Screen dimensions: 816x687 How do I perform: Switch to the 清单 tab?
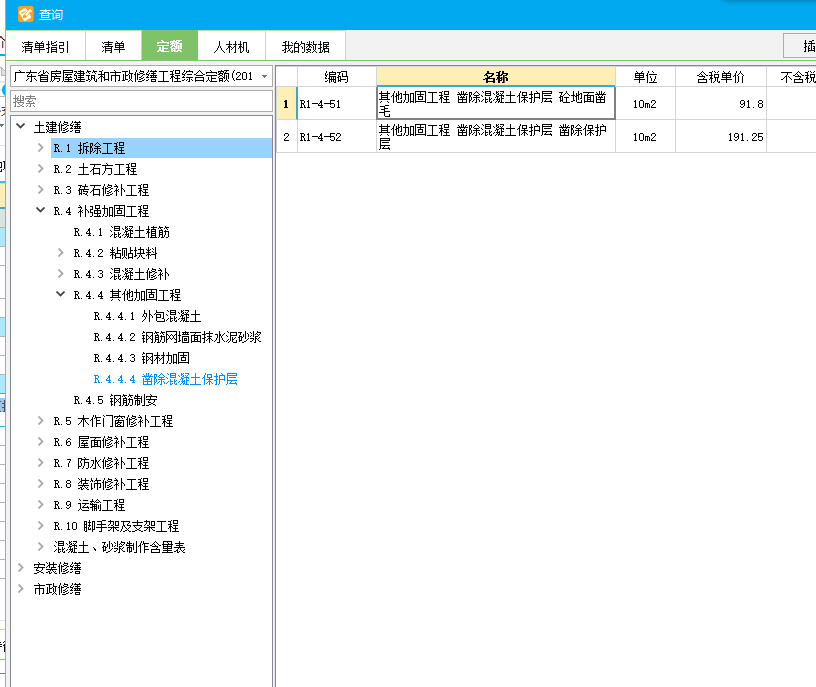point(113,47)
